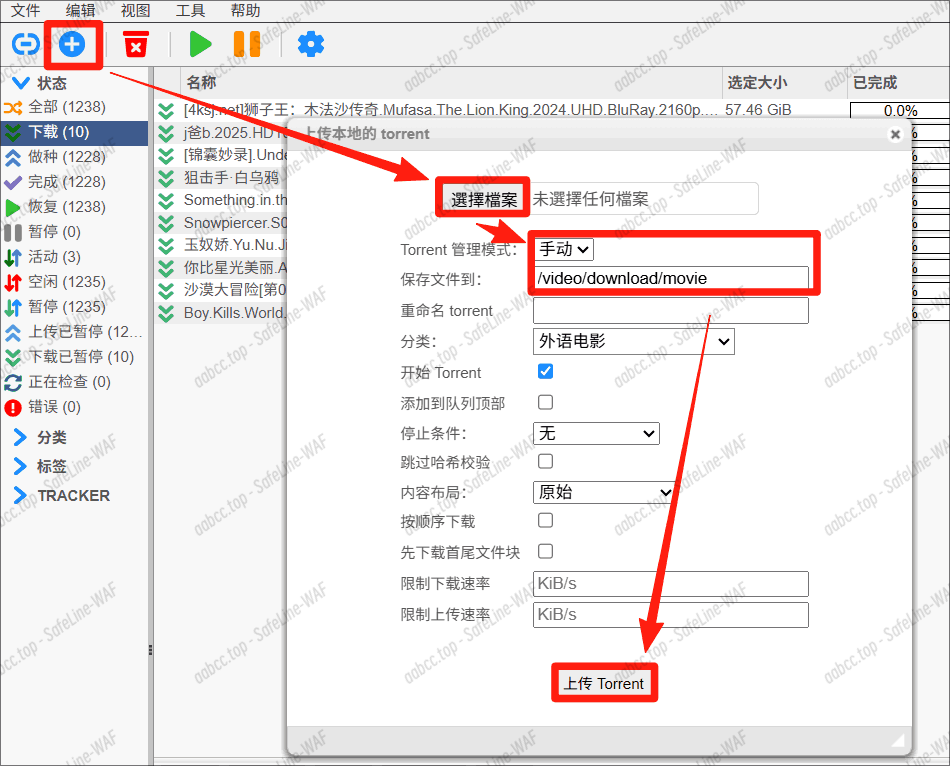Open the 编辑 menu

coord(81,10)
